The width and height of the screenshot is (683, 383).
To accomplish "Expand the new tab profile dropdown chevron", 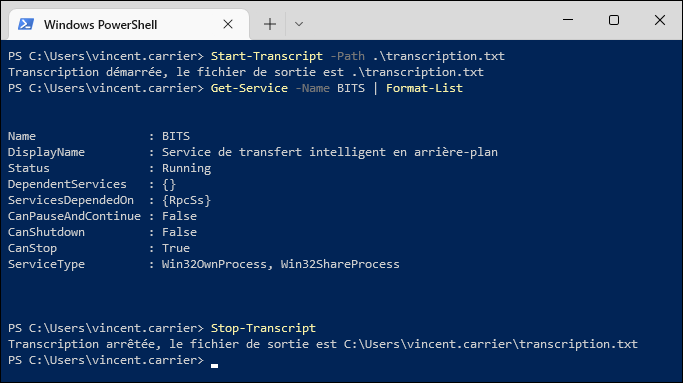I will [x=299, y=24].
